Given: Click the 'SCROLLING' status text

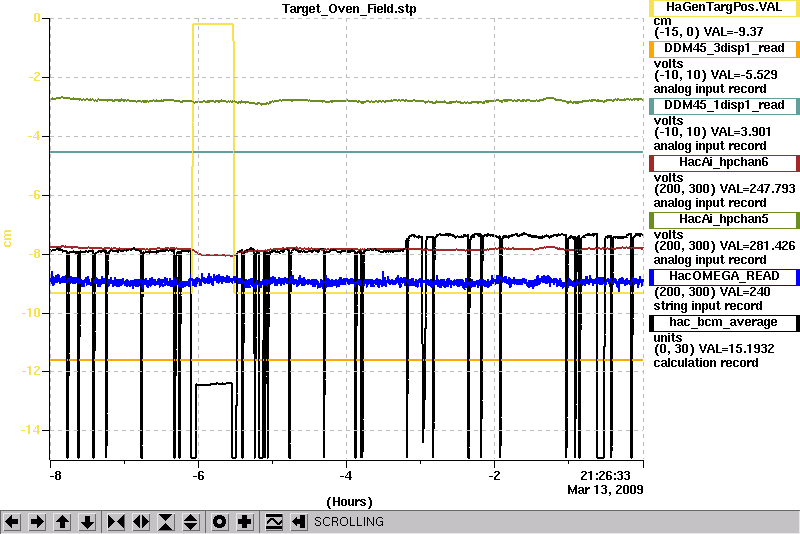Looking at the screenshot, I should coord(349,522).
